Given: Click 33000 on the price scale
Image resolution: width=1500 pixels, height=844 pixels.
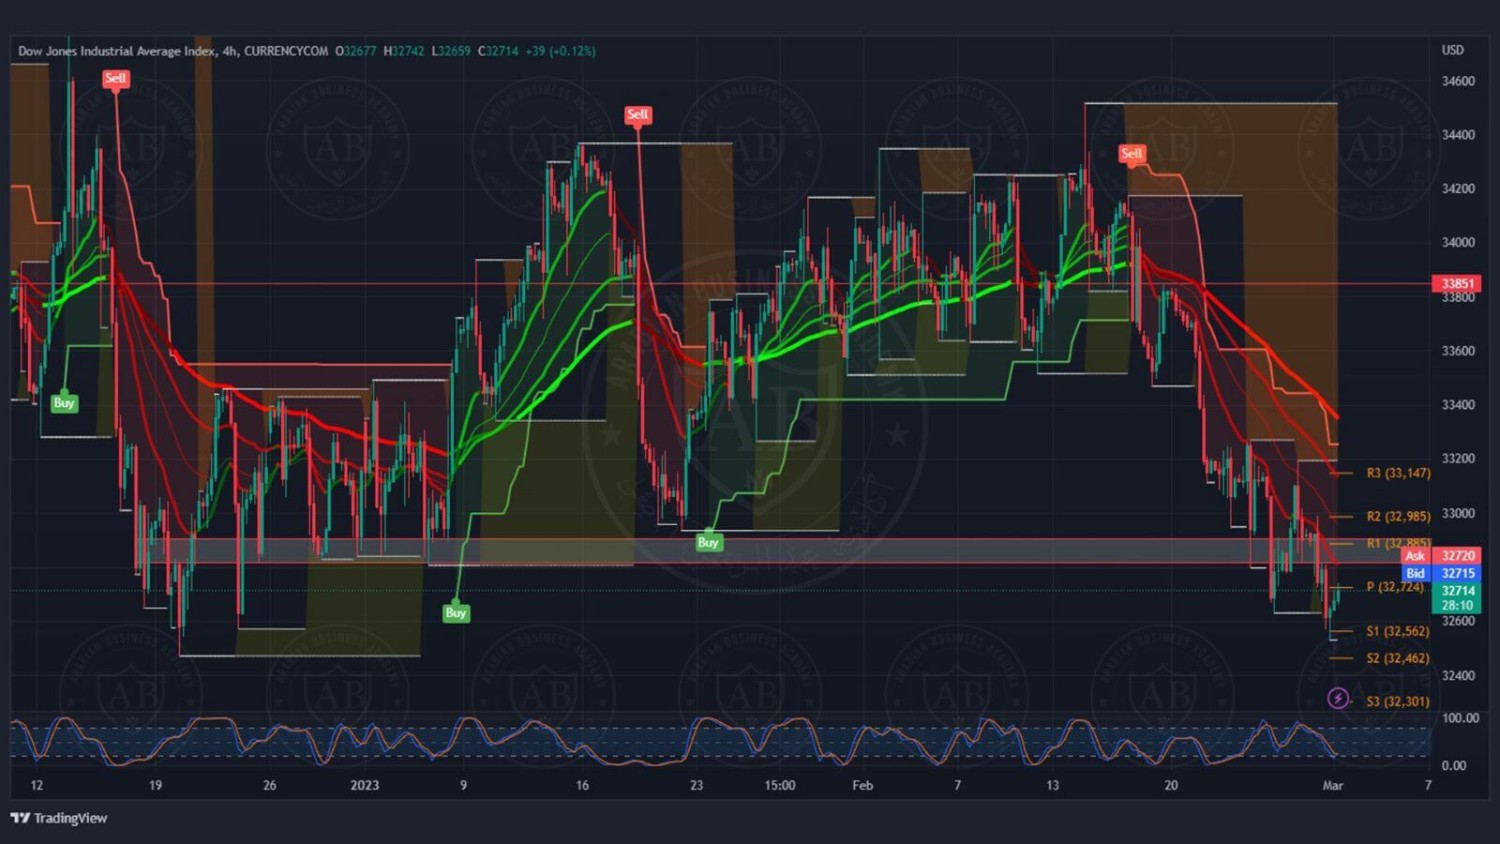Looking at the screenshot, I should click(1458, 513).
